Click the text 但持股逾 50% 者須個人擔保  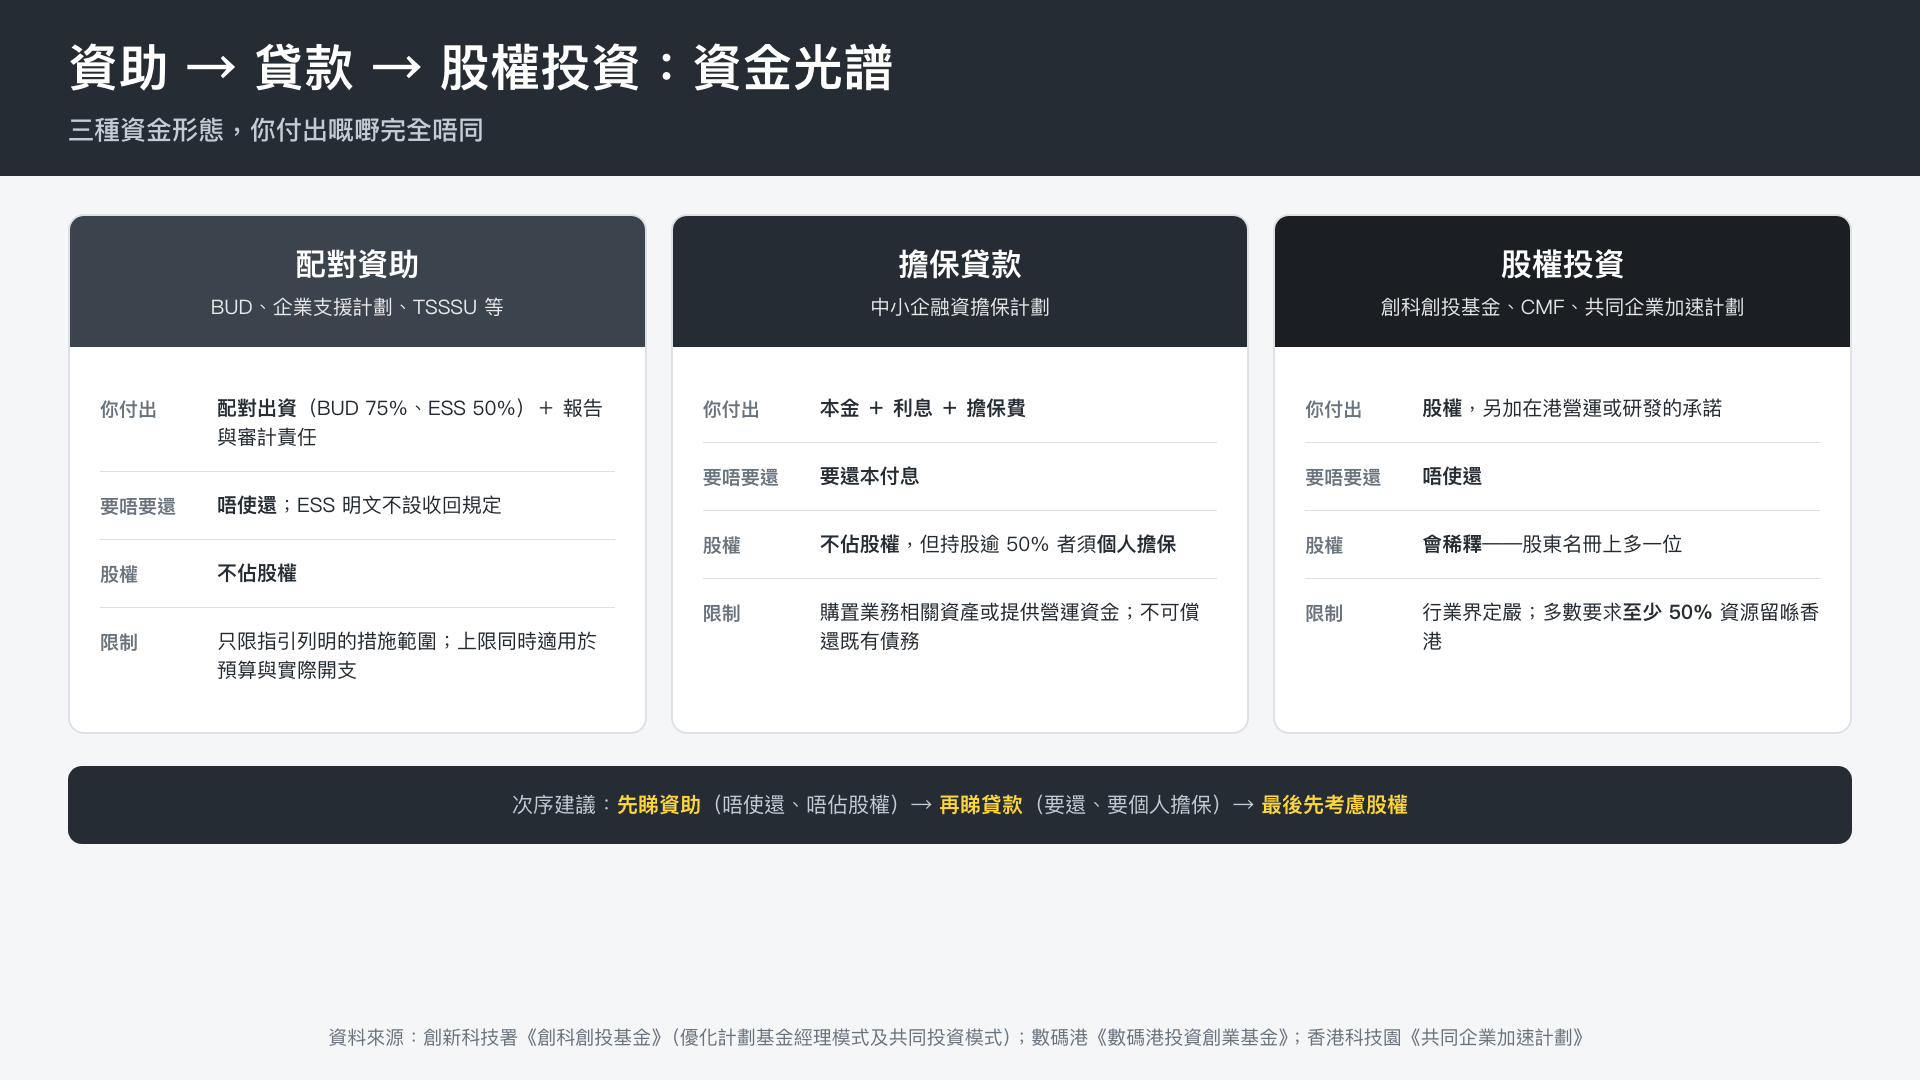point(1048,544)
